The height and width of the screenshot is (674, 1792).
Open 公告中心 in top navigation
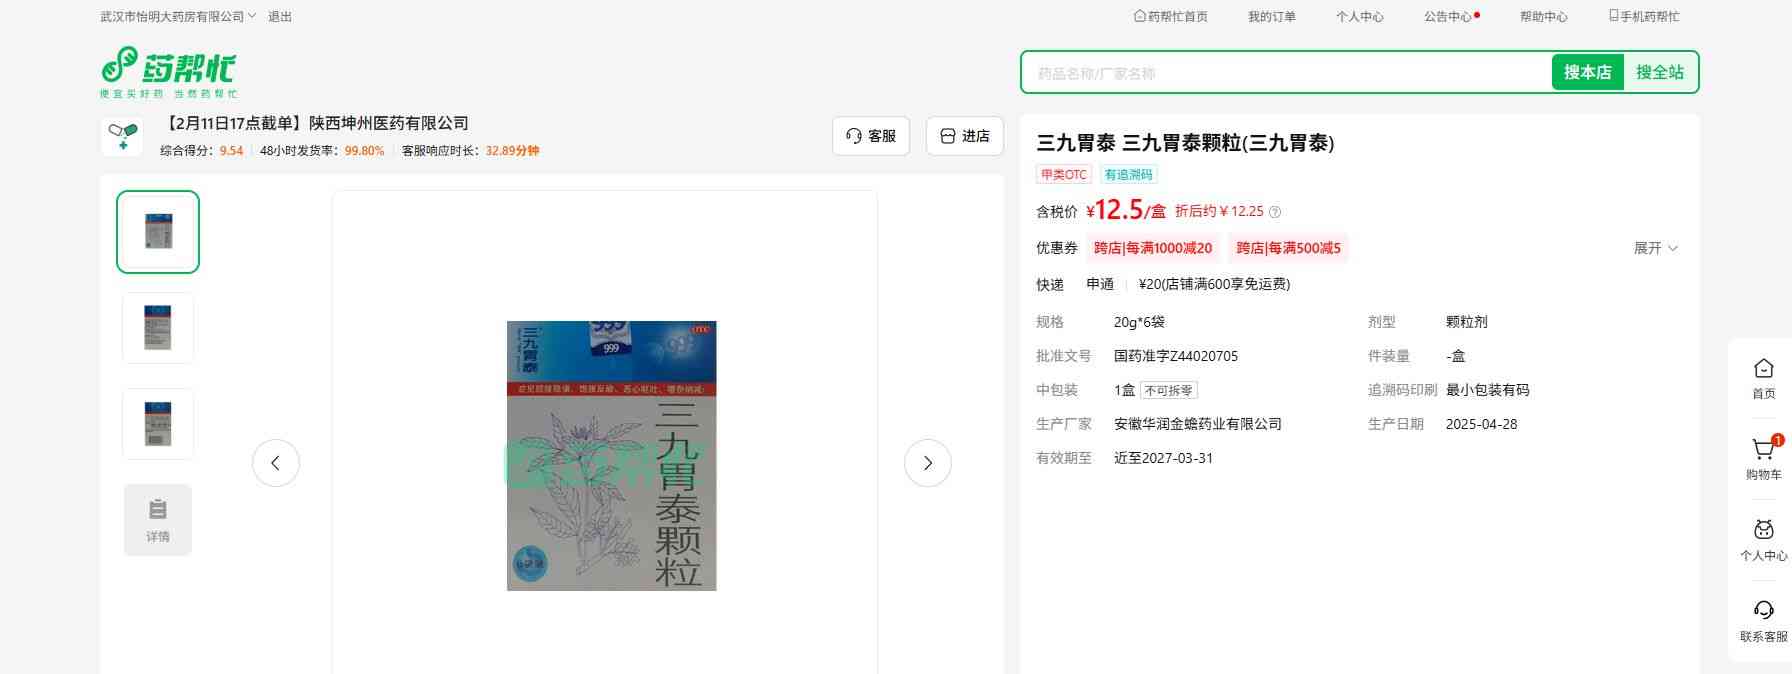(x=1448, y=17)
